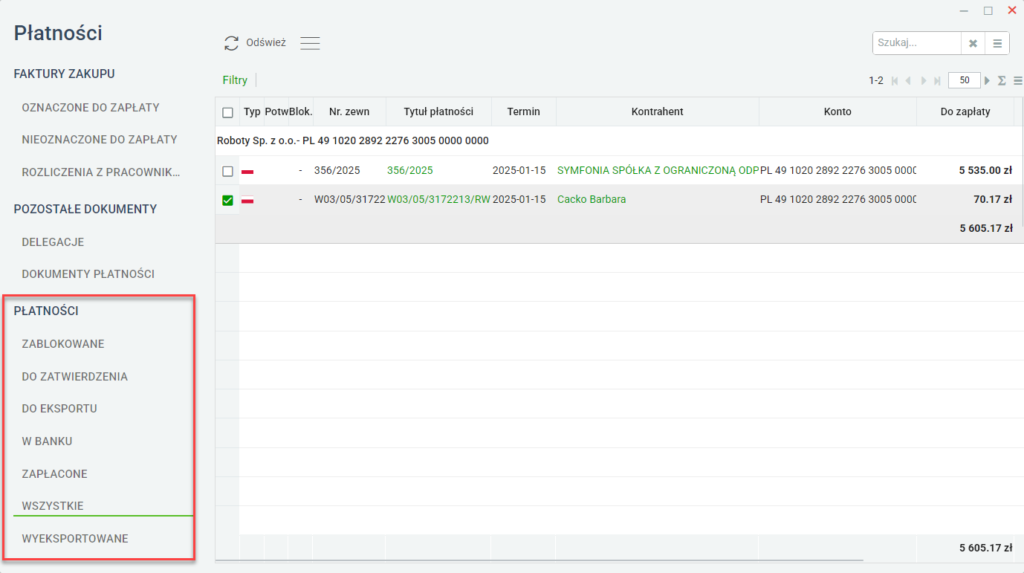The height and width of the screenshot is (573, 1024).
Task: Toggle the select-all checkbox in table header
Action: coord(227,112)
